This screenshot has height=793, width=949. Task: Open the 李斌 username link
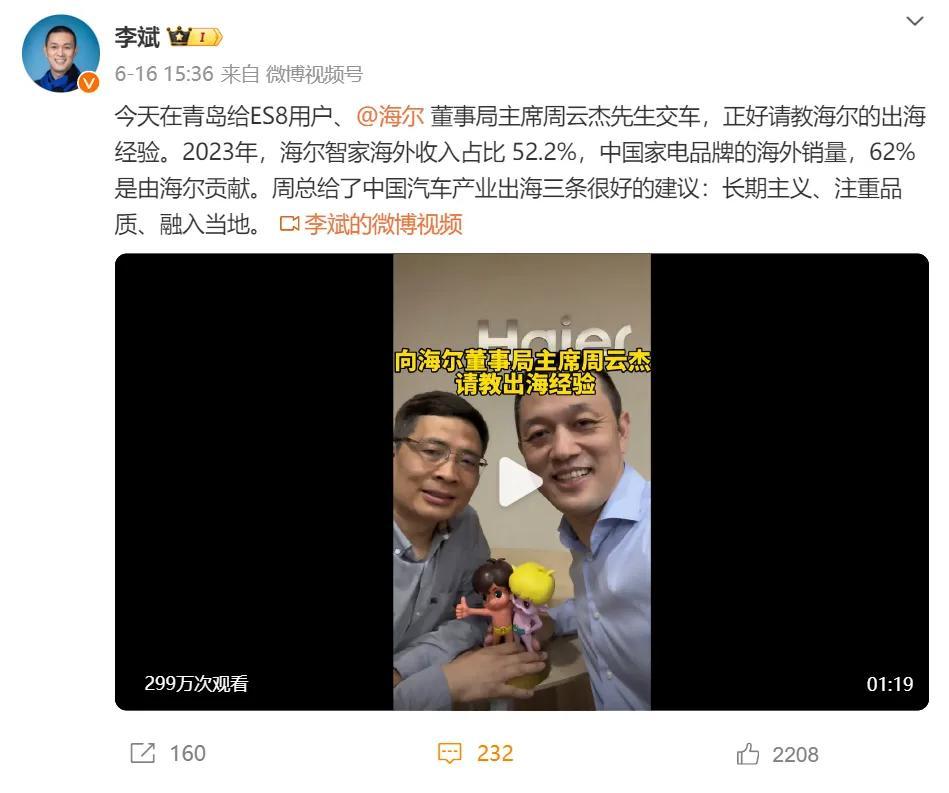tap(137, 37)
